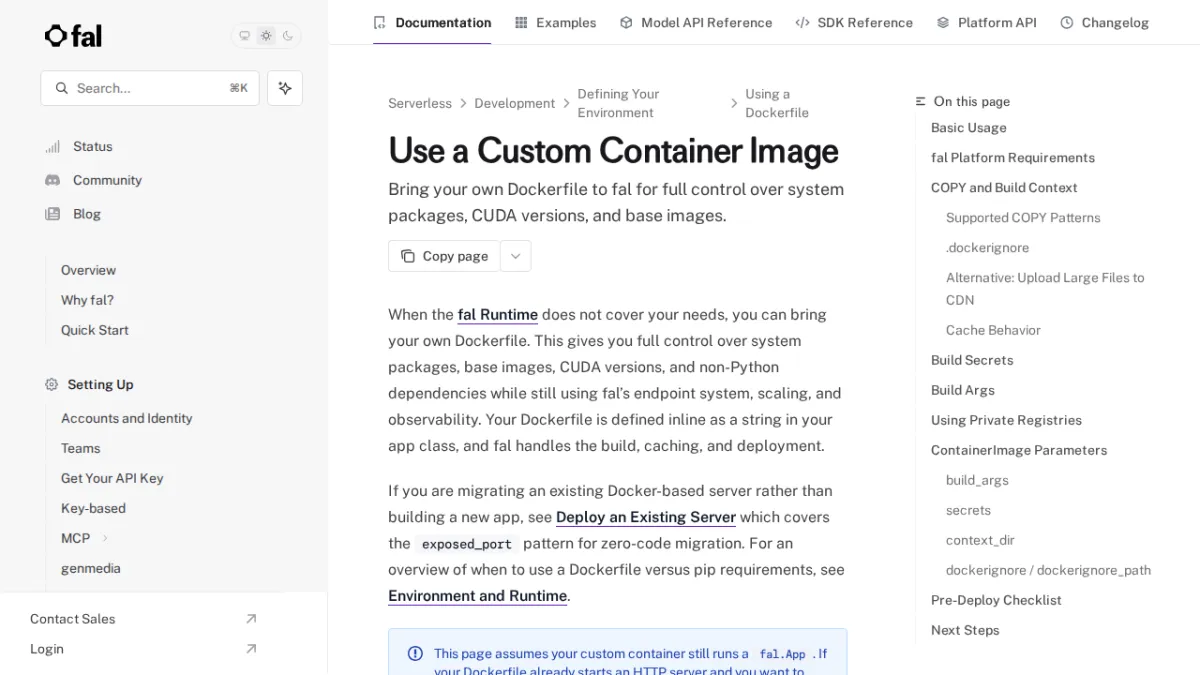Click the info icon in the callout
The width and height of the screenshot is (1200, 675).
click(415, 654)
